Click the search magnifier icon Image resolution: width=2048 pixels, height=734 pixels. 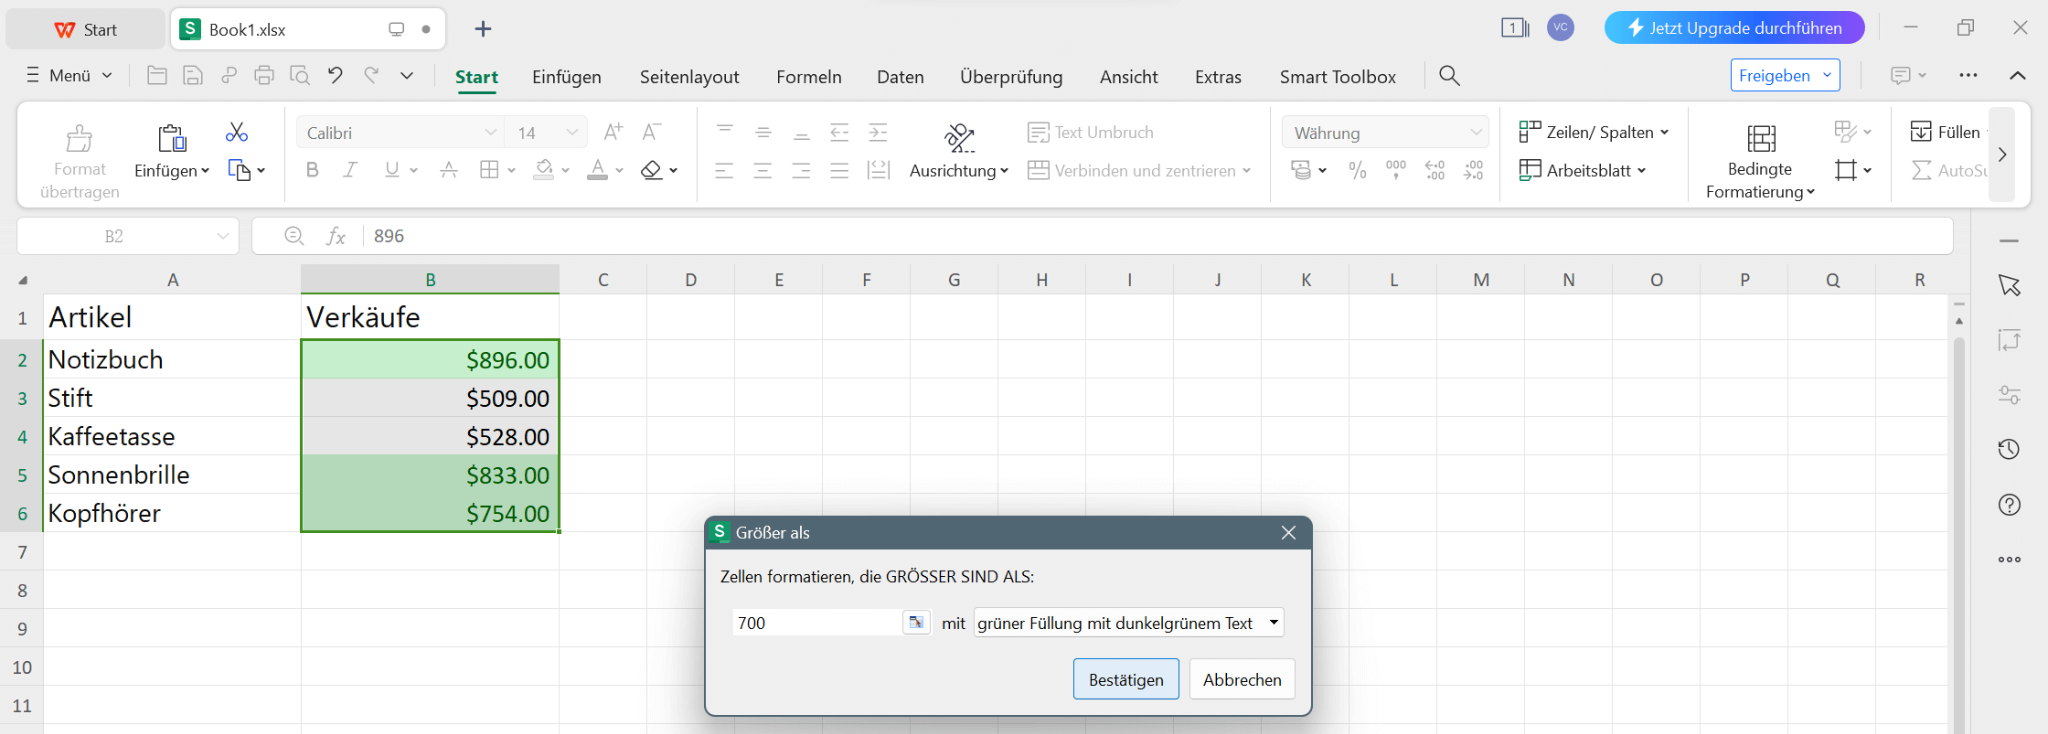(1449, 76)
